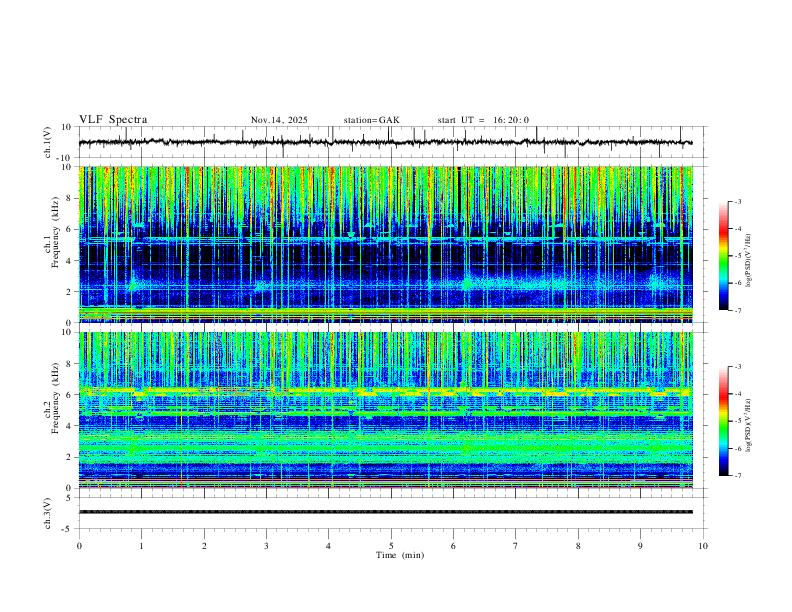
Task: Click the '-5' label on ch.1 colorbar
Action: coord(738,256)
